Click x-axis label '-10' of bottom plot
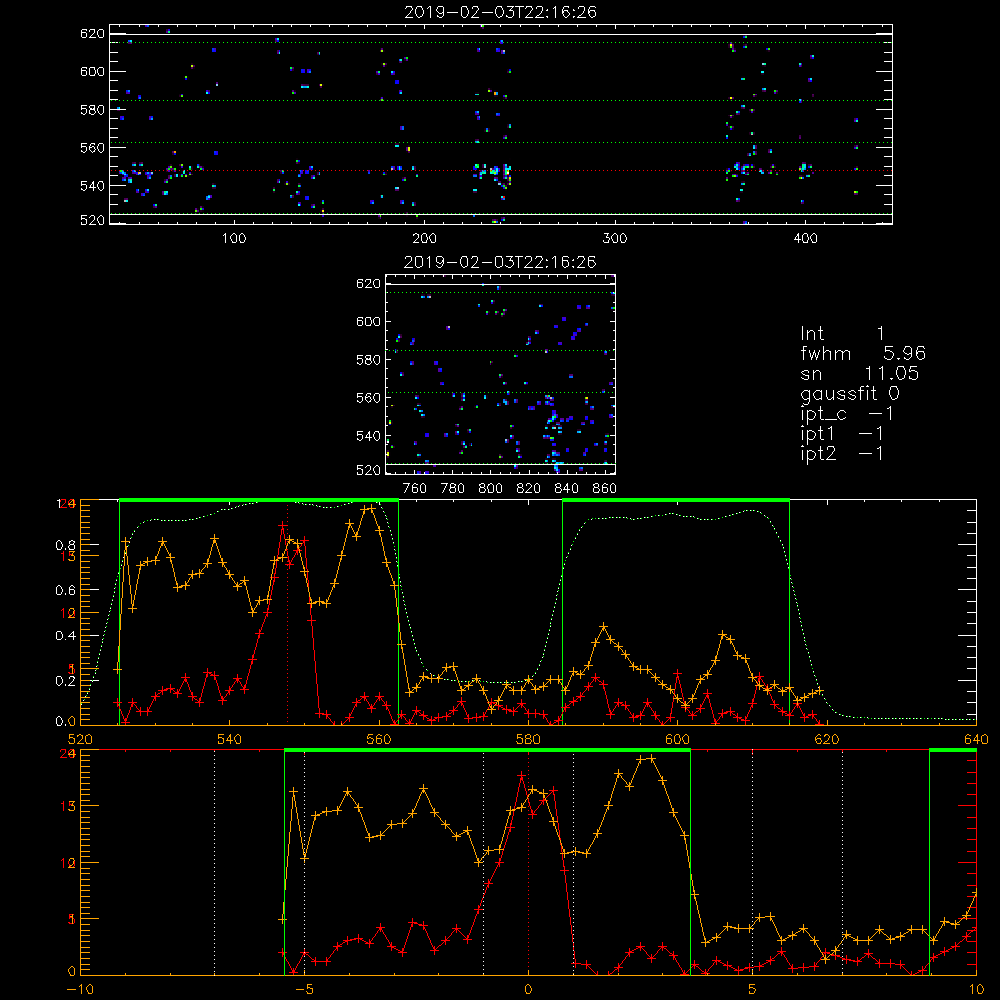 pos(80,989)
